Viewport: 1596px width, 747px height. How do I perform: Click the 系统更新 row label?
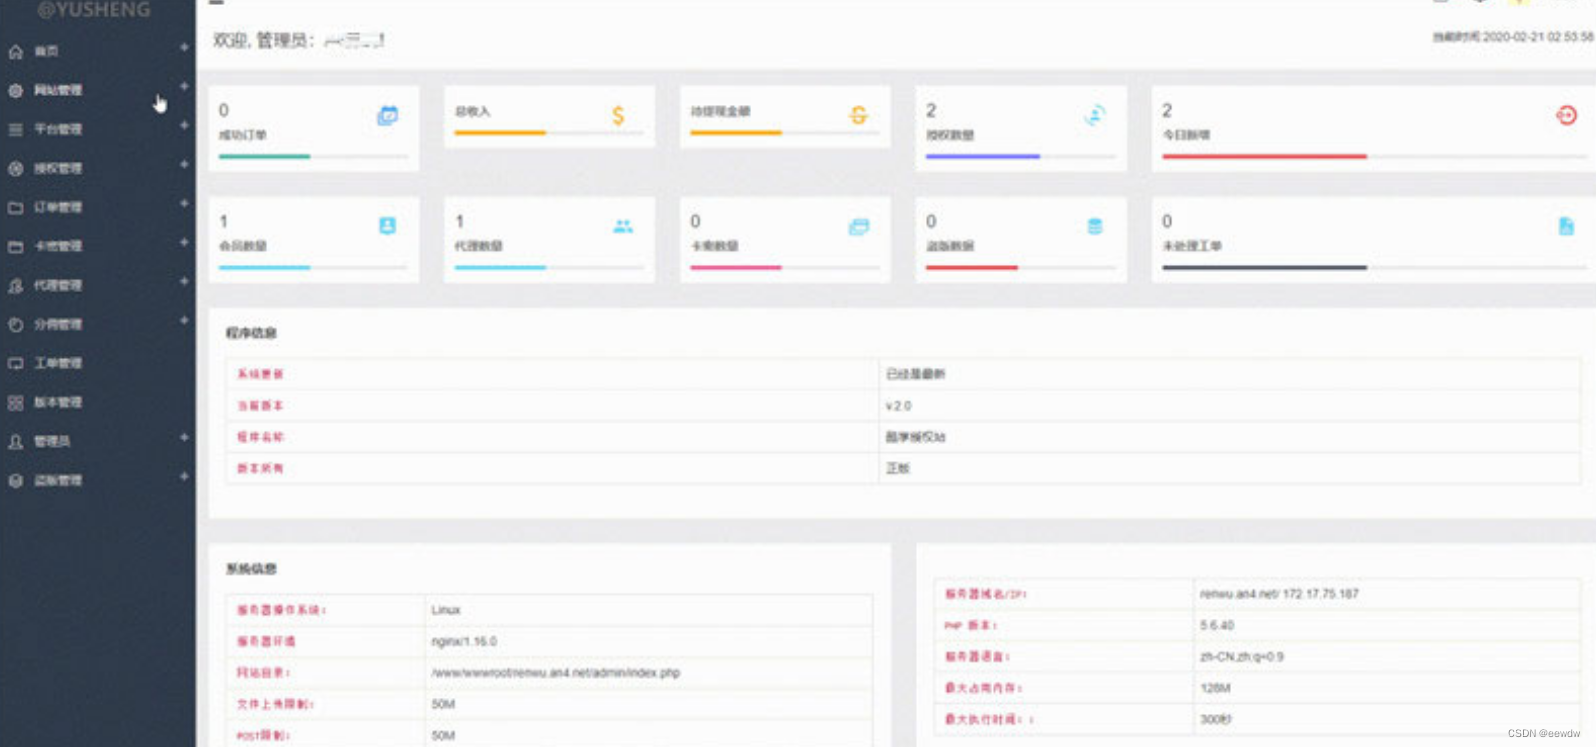tap(260, 374)
